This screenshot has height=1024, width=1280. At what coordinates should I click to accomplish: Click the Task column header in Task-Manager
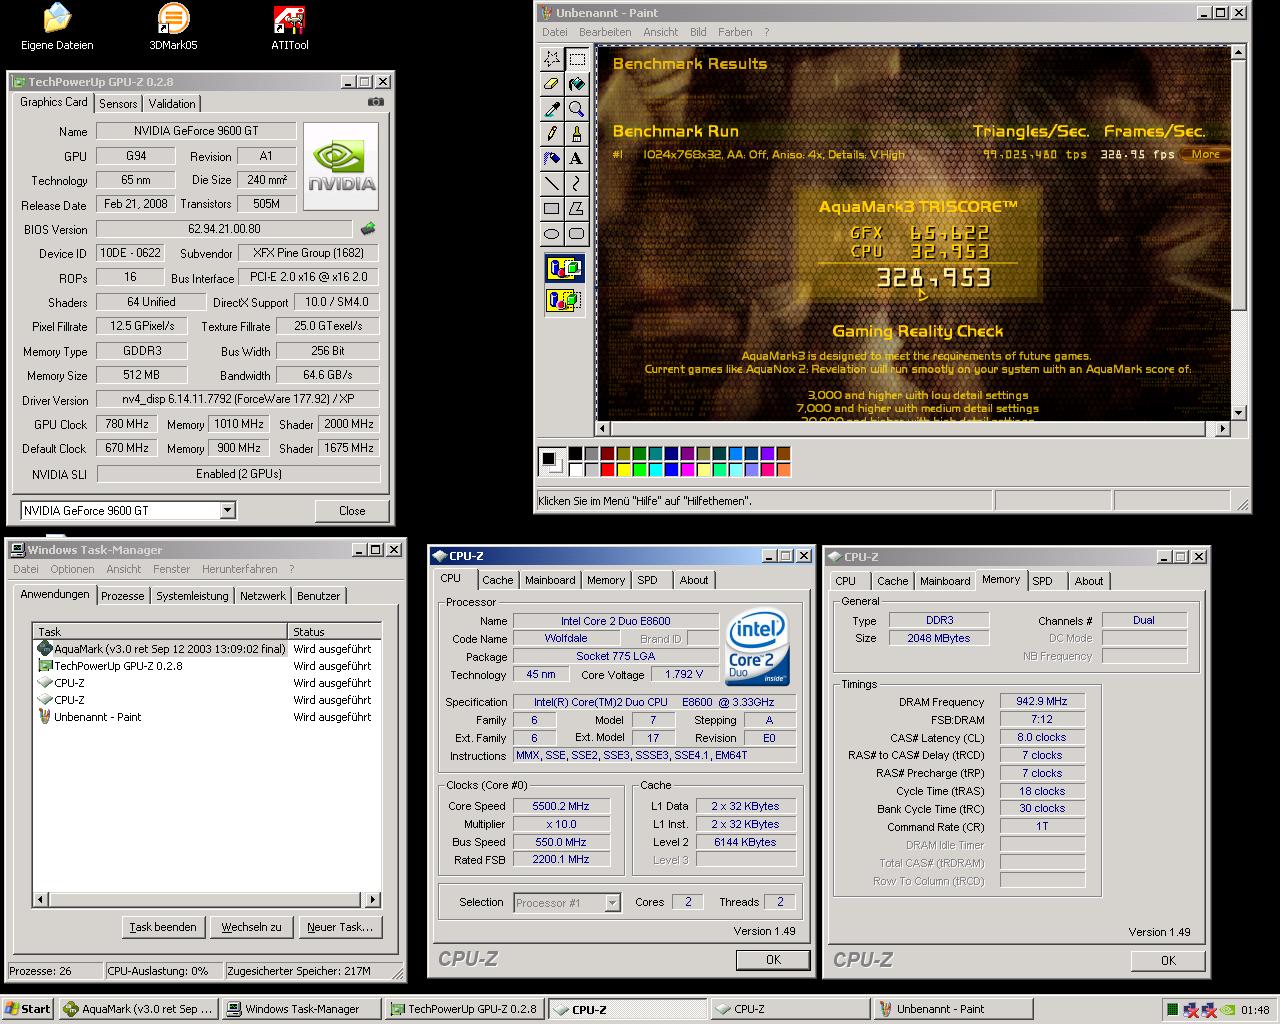tap(161, 631)
